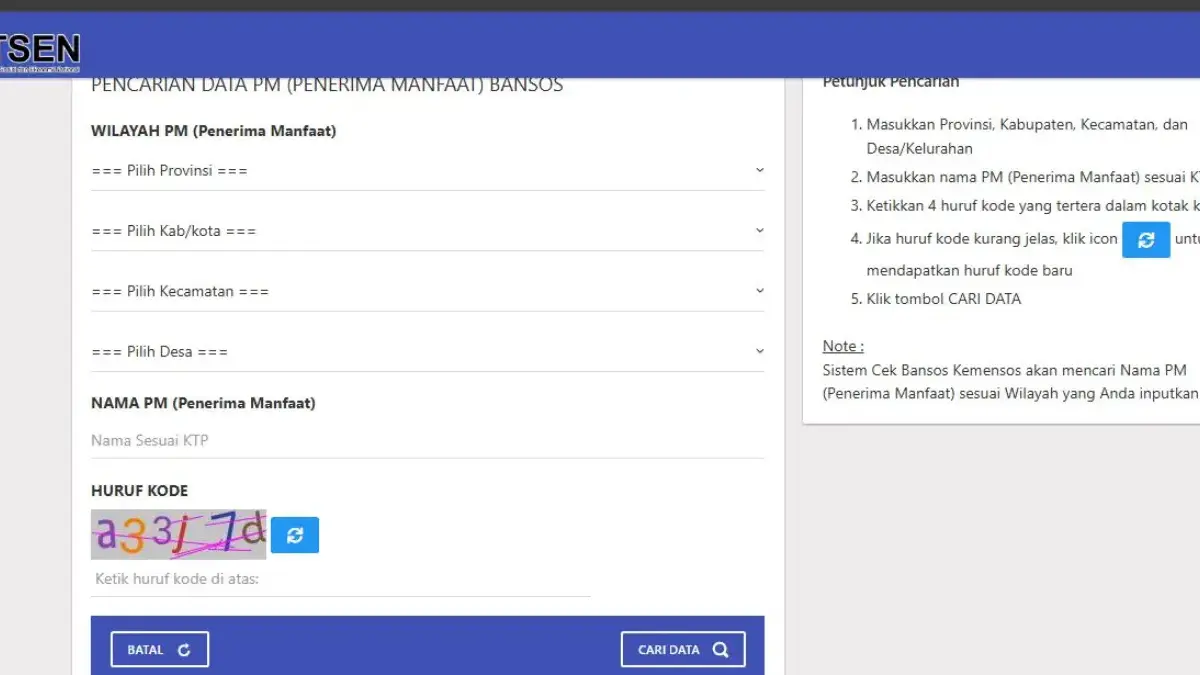Open the Pilih Kecamatan dropdown
This screenshot has width=1200, height=675.
click(427, 291)
